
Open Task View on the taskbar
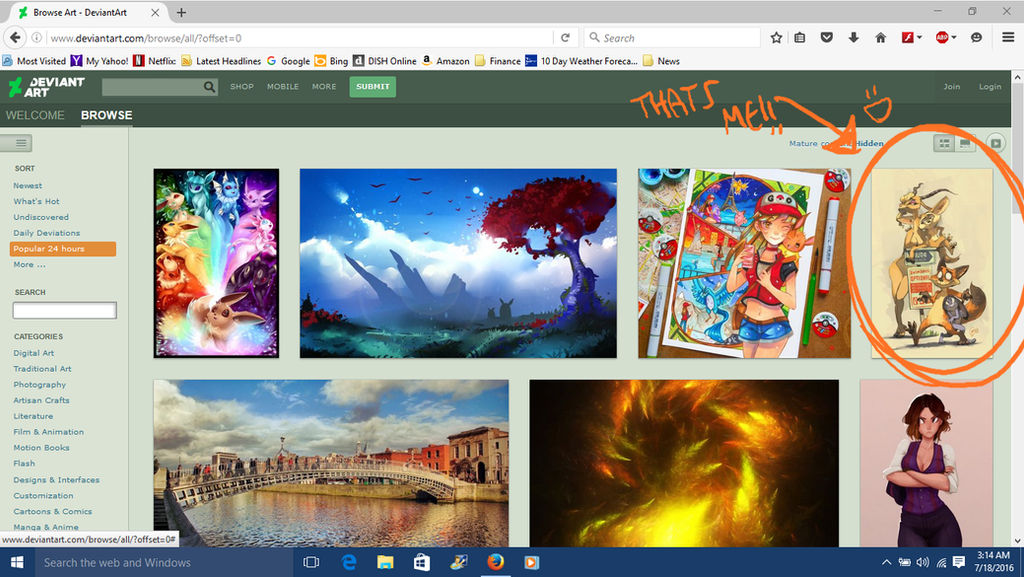312,562
